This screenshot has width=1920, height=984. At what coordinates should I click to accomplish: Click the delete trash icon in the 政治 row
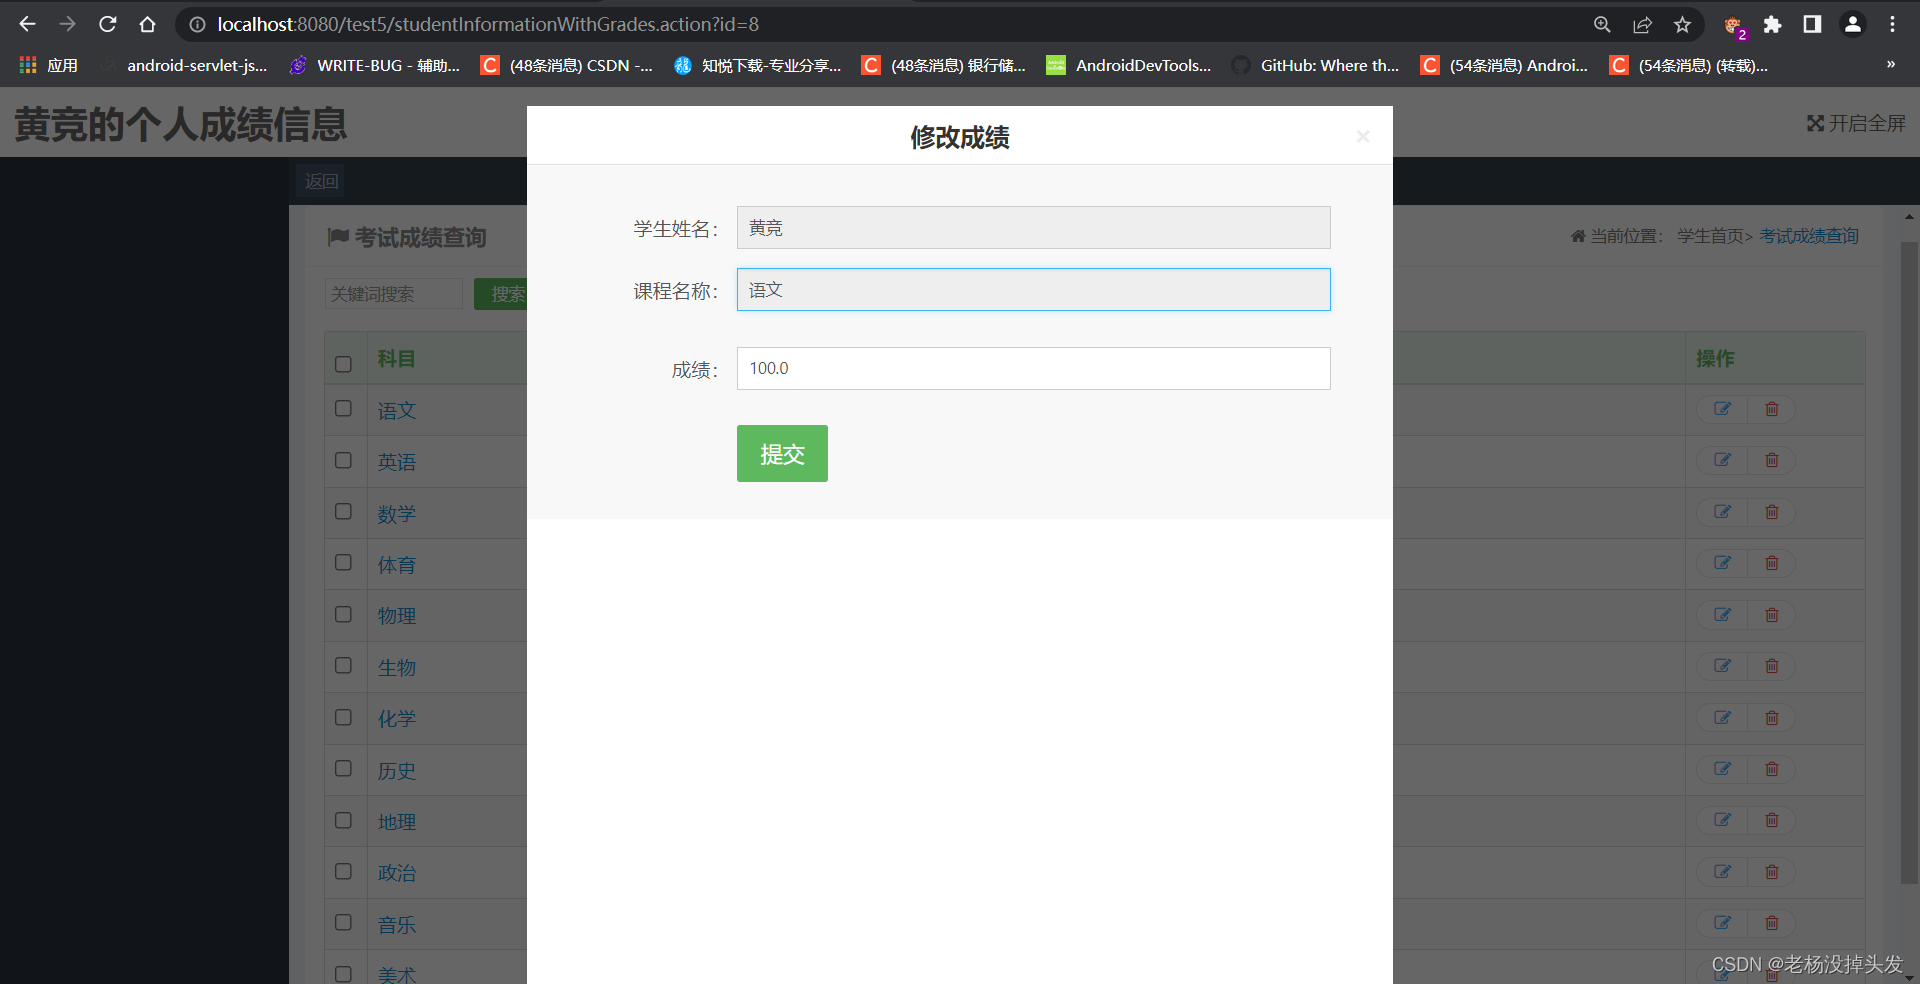(1771, 872)
